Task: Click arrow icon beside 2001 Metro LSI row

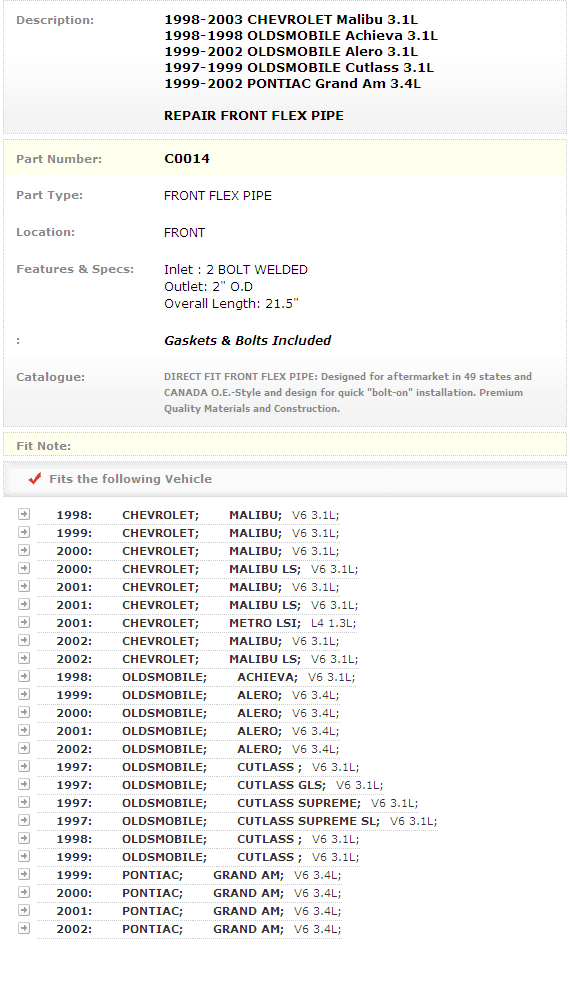Action: [24, 622]
